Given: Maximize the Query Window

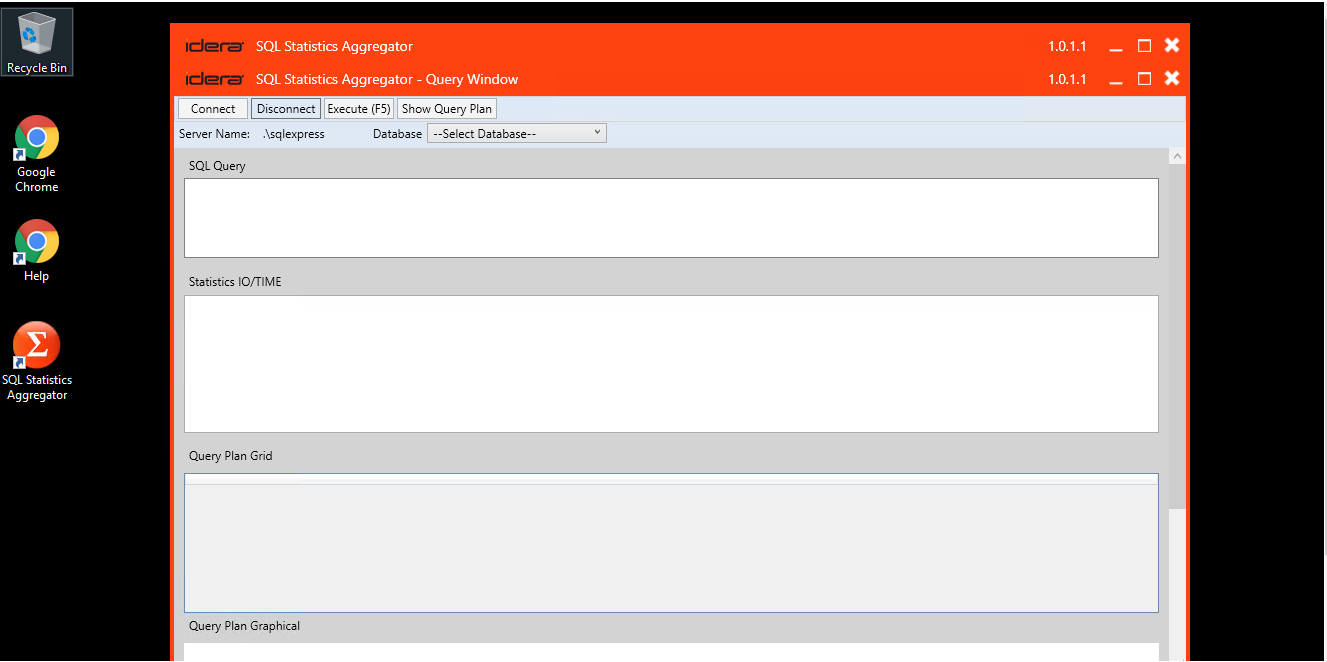Looking at the screenshot, I should pyautogui.click(x=1144, y=79).
